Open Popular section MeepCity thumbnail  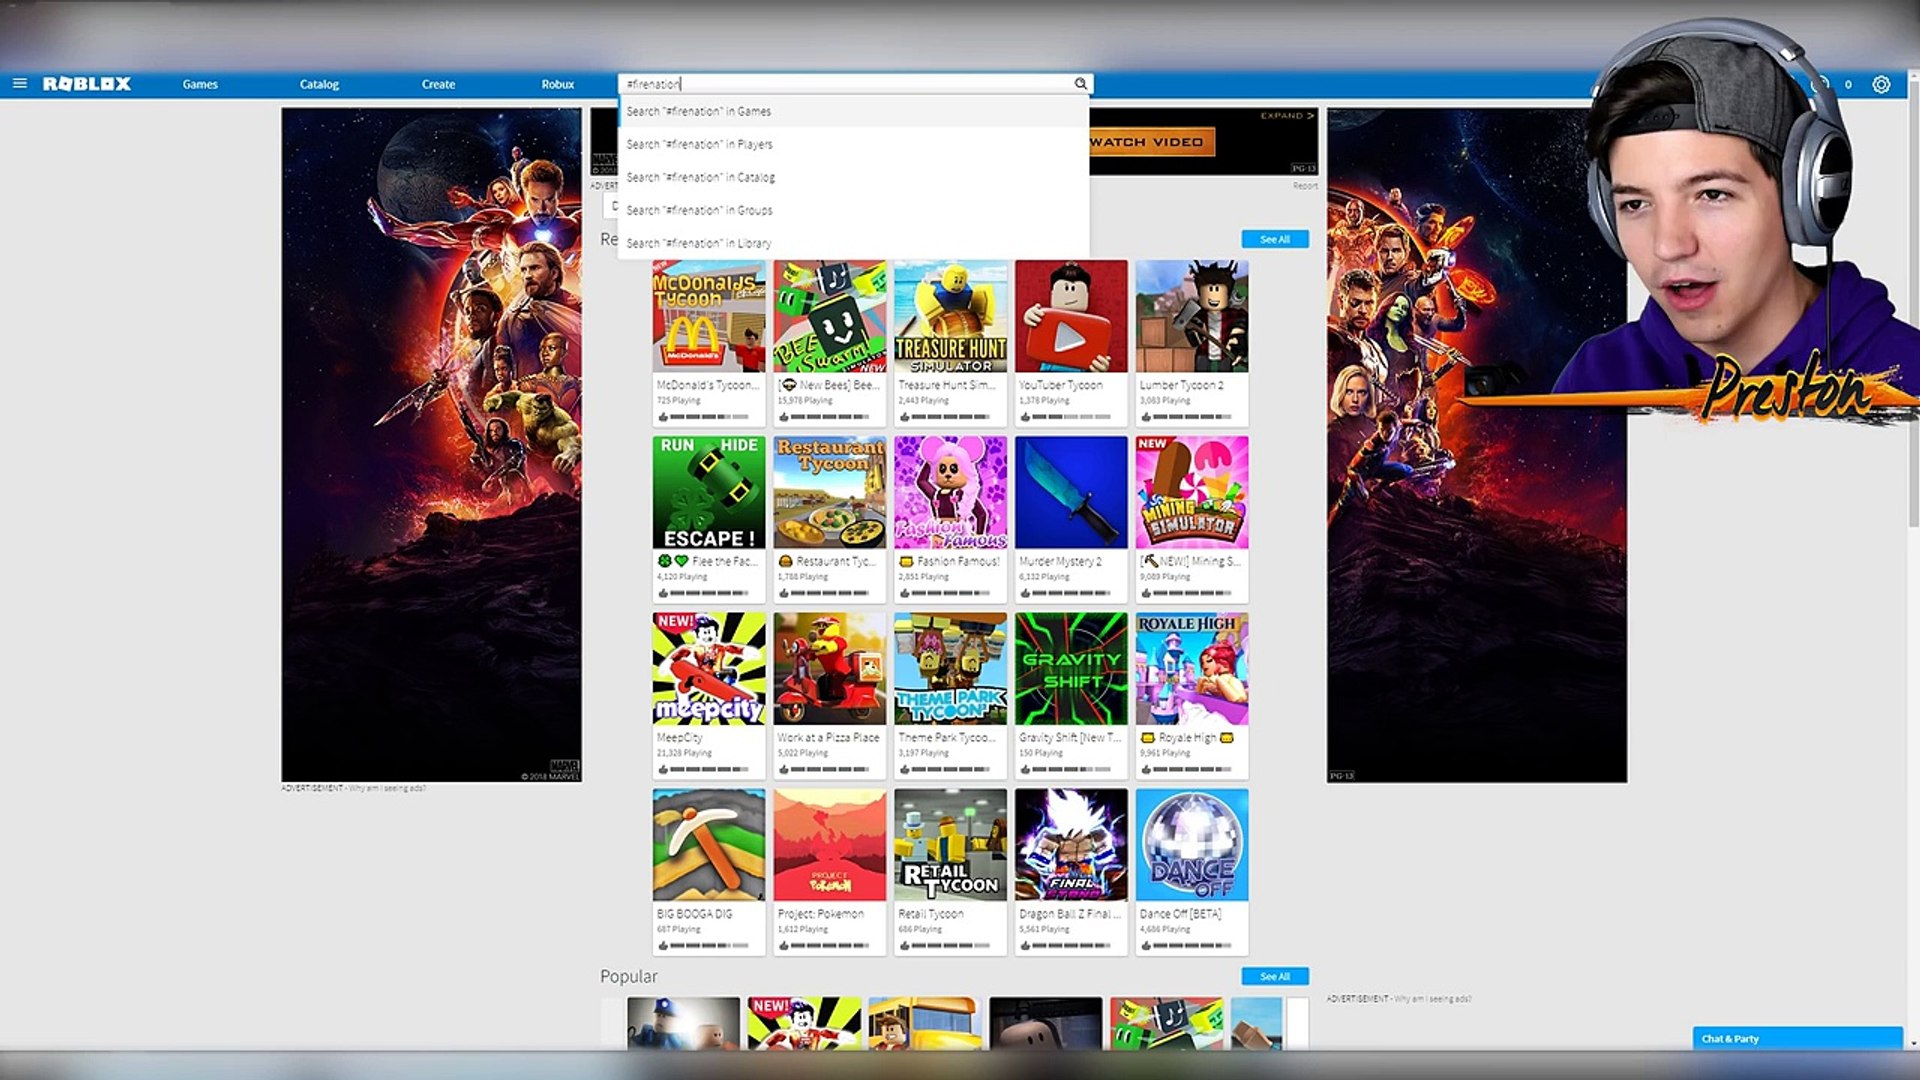pos(804,1022)
